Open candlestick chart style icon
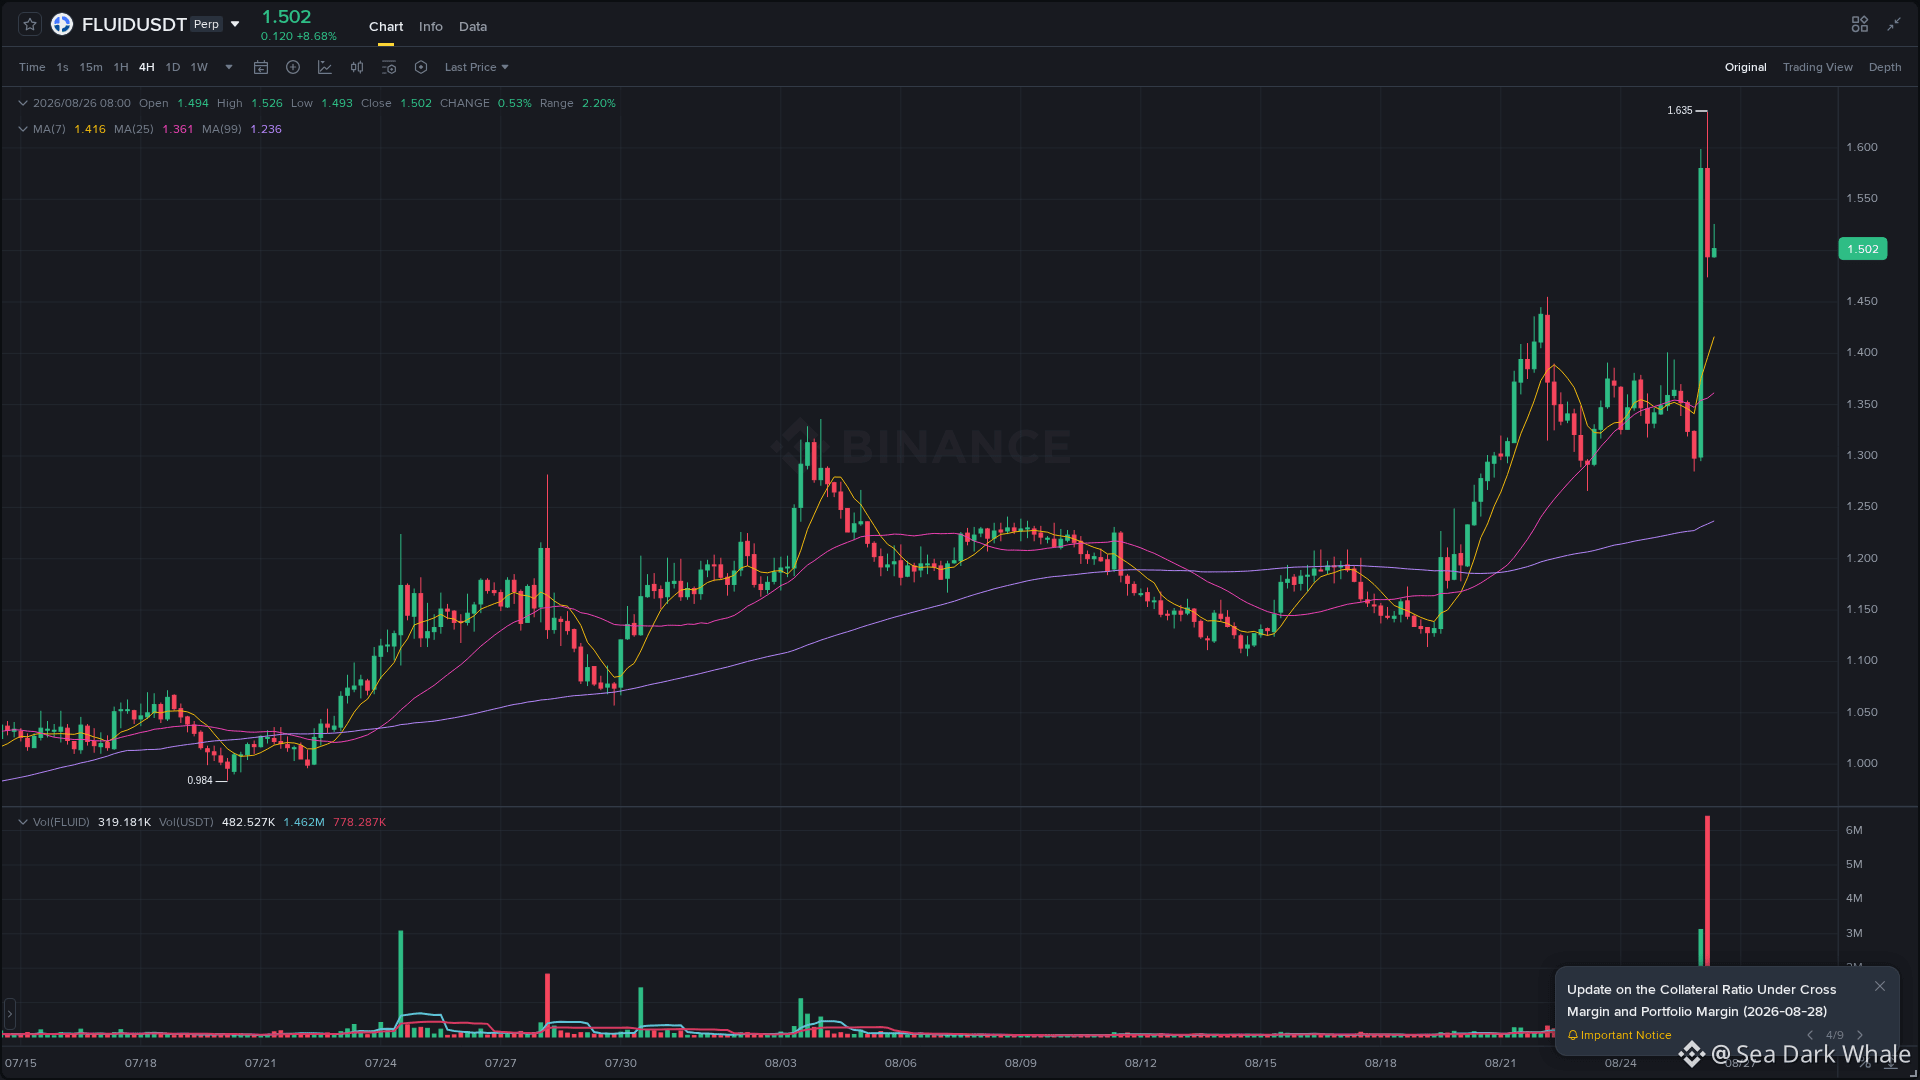 pos(357,67)
